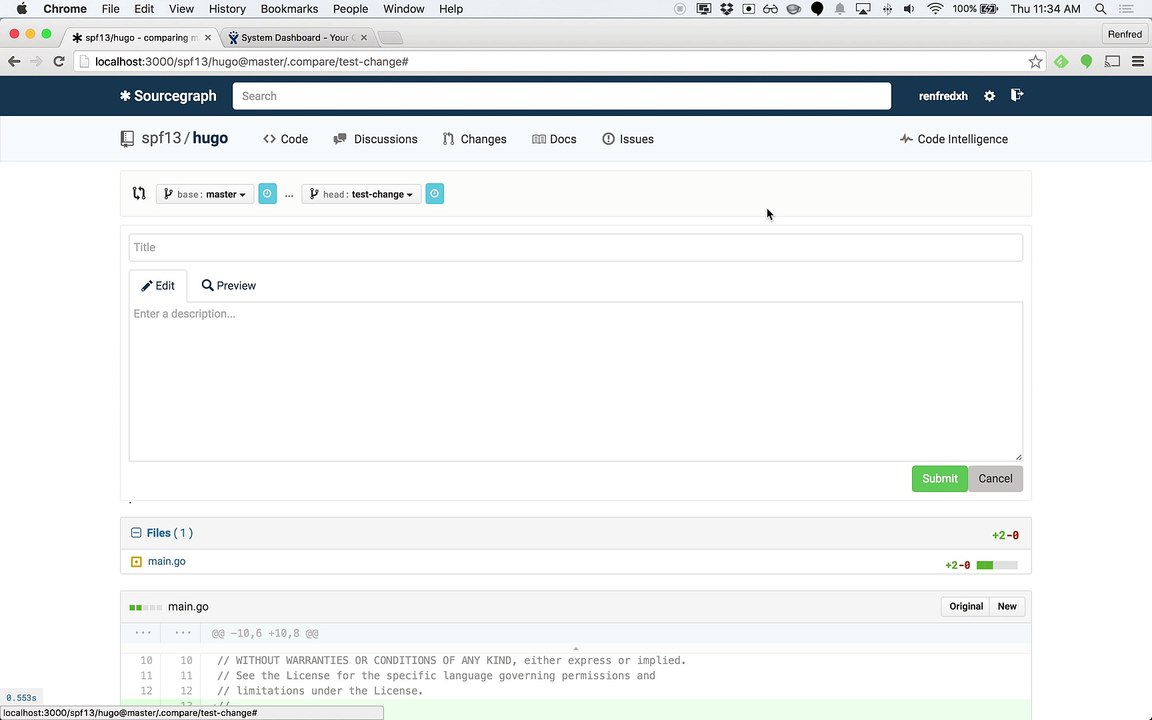
Task: Click the Wi-Fi status icon
Action: click(935, 9)
